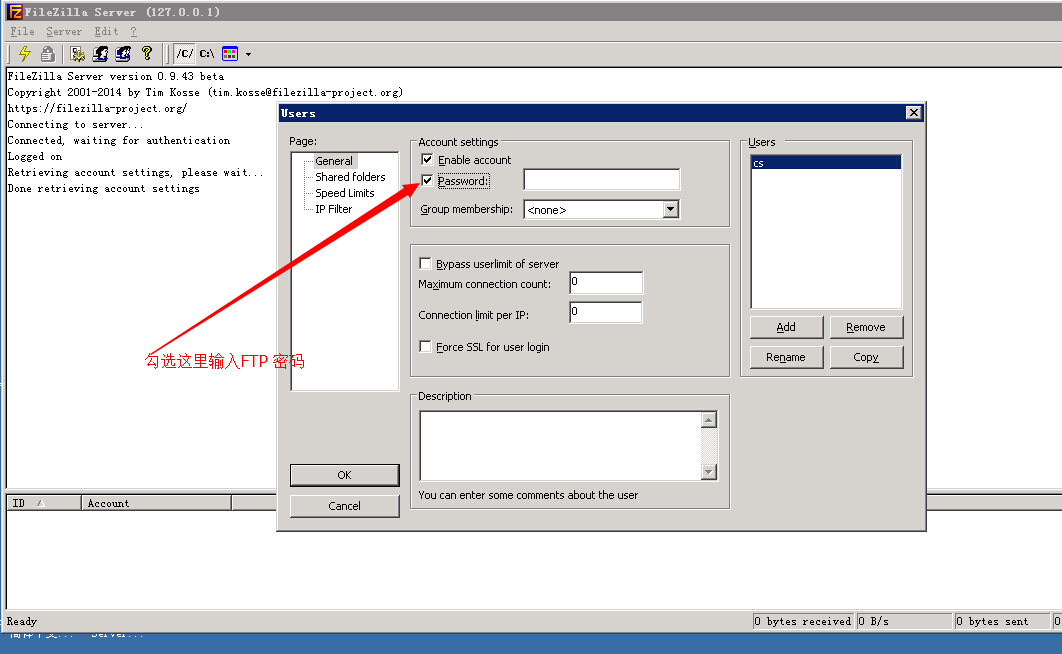Open the ? help menu
This screenshot has width=1062, height=654.
133,31
